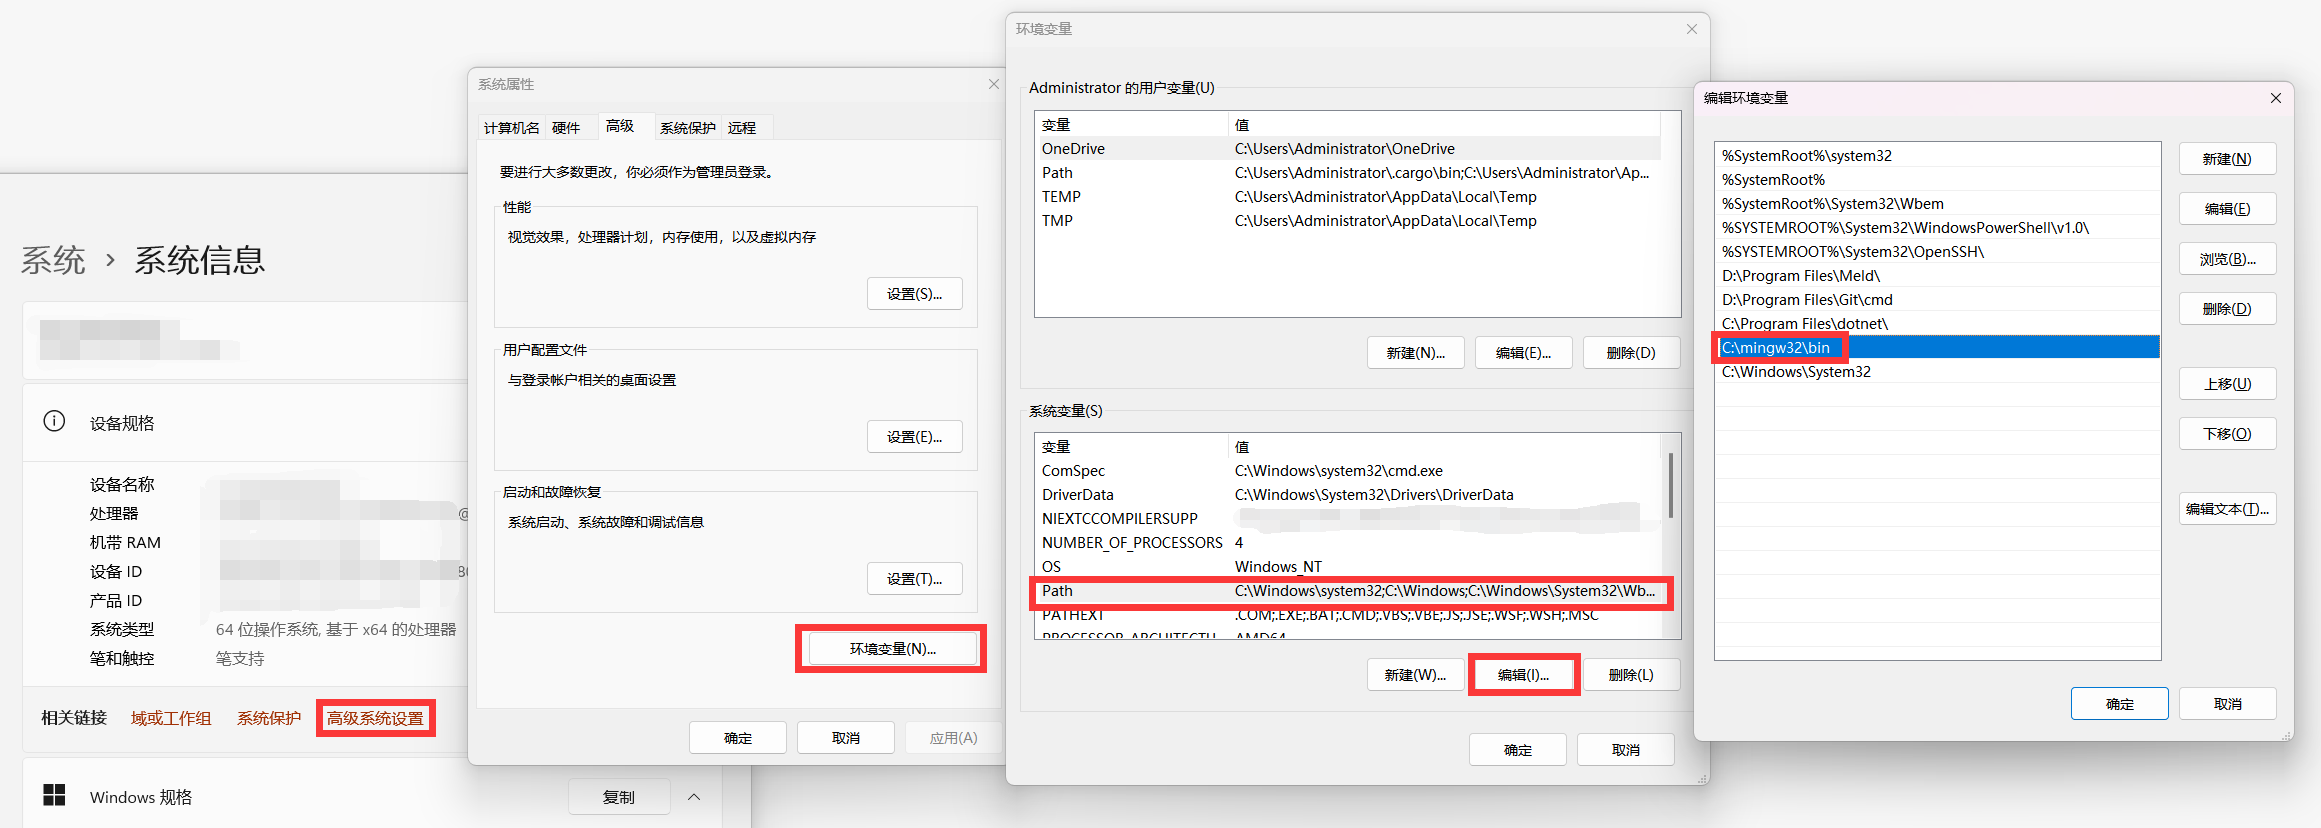Click user variables 删除(D) button

(1632, 353)
